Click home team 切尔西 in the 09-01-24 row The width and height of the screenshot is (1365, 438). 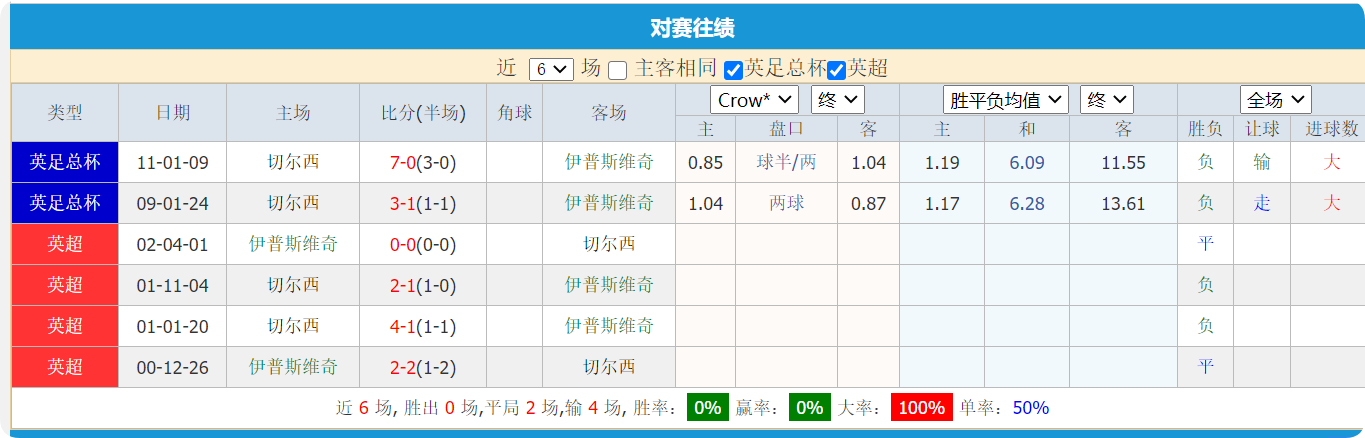[293, 203]
